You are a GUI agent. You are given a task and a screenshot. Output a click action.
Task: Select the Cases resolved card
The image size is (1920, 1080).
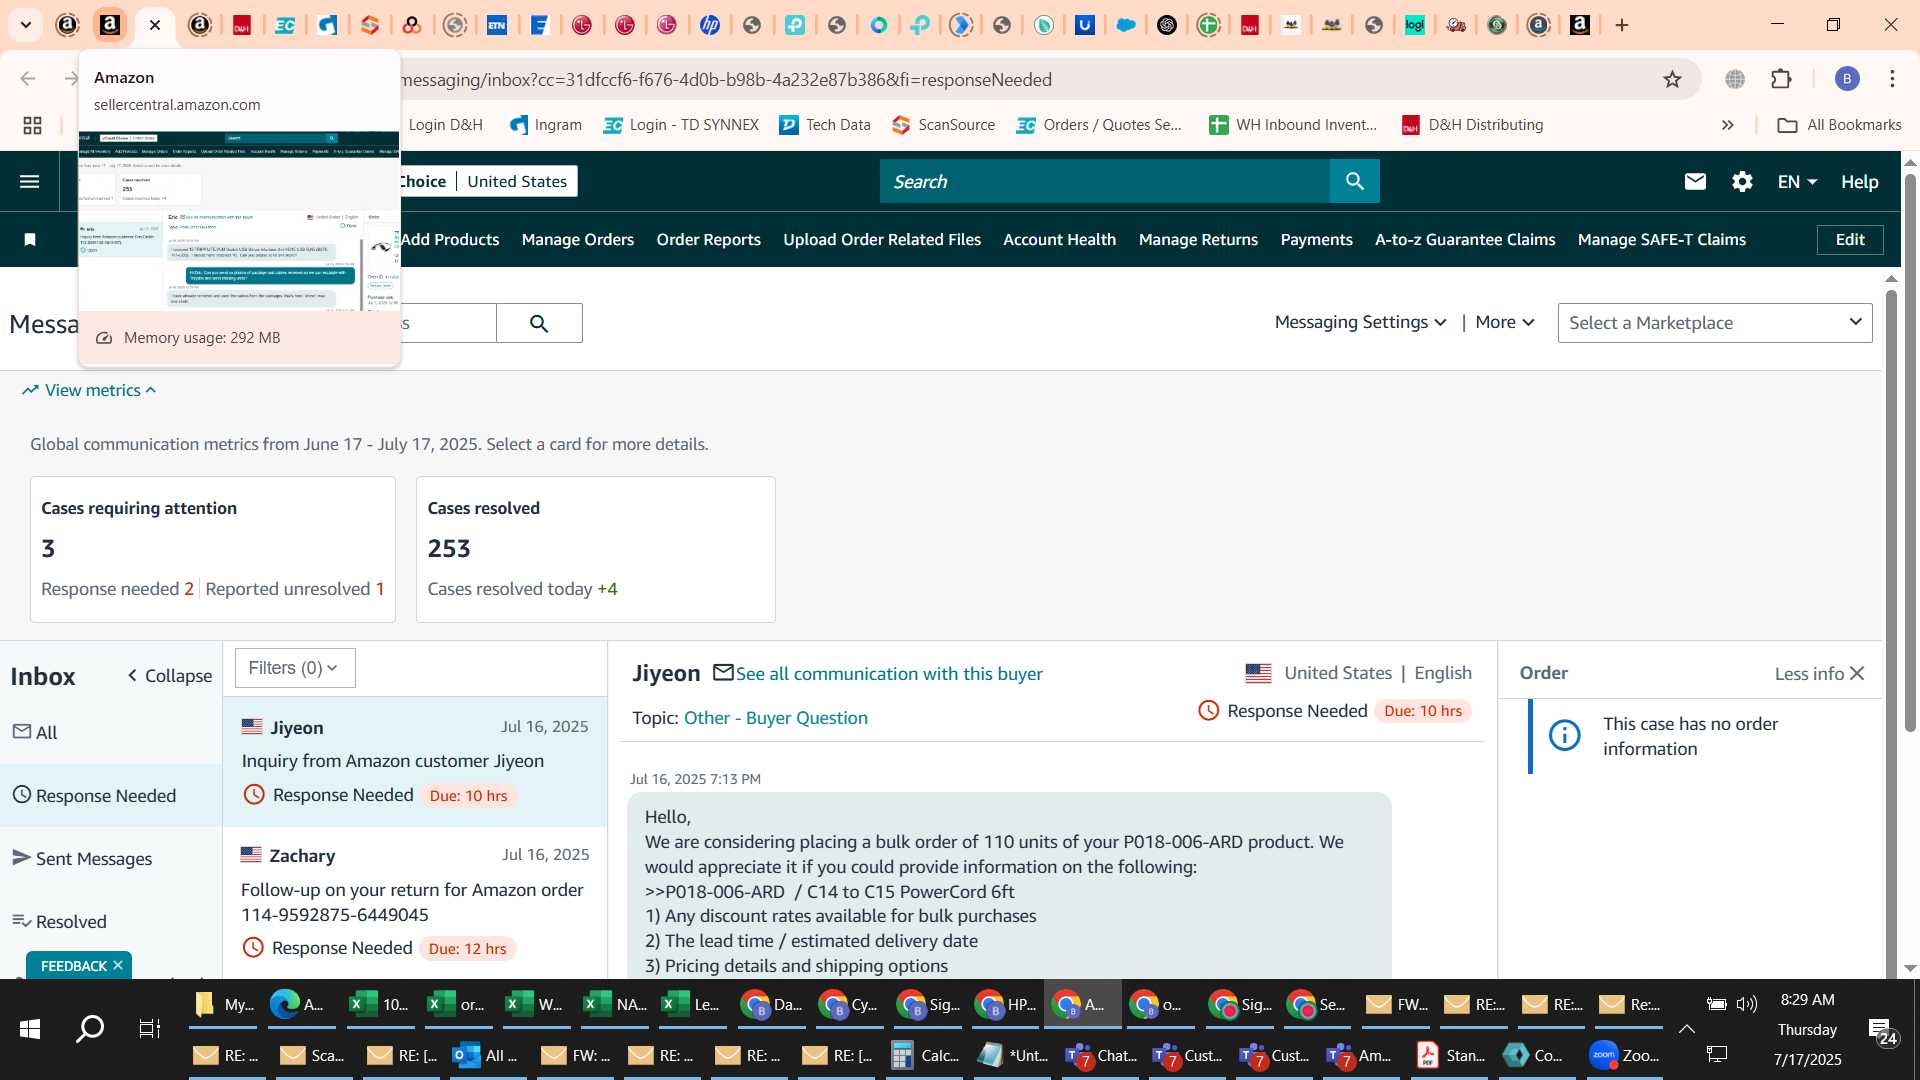(x=596, y=549)
